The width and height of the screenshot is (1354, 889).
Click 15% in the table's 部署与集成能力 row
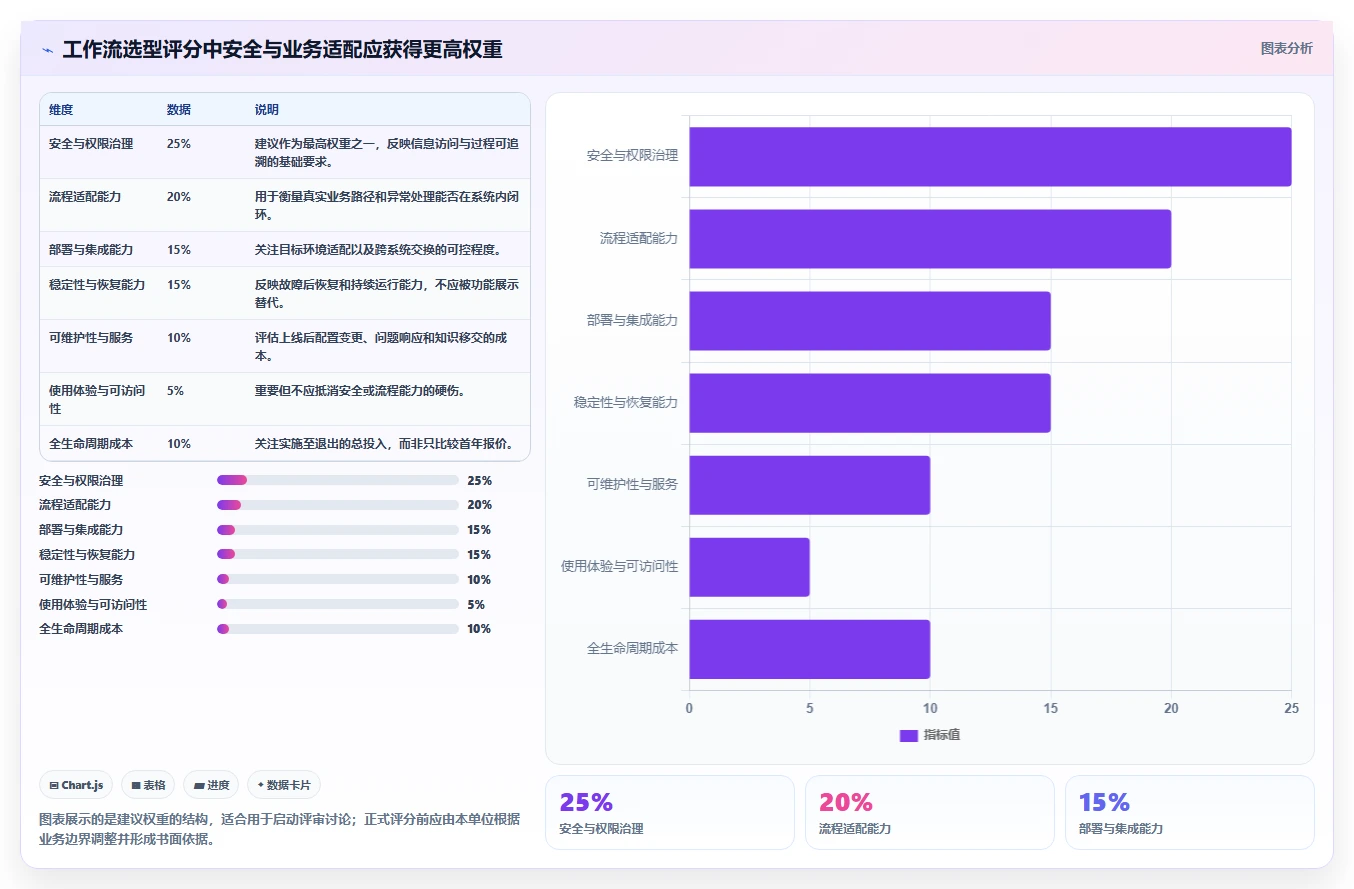179,249
